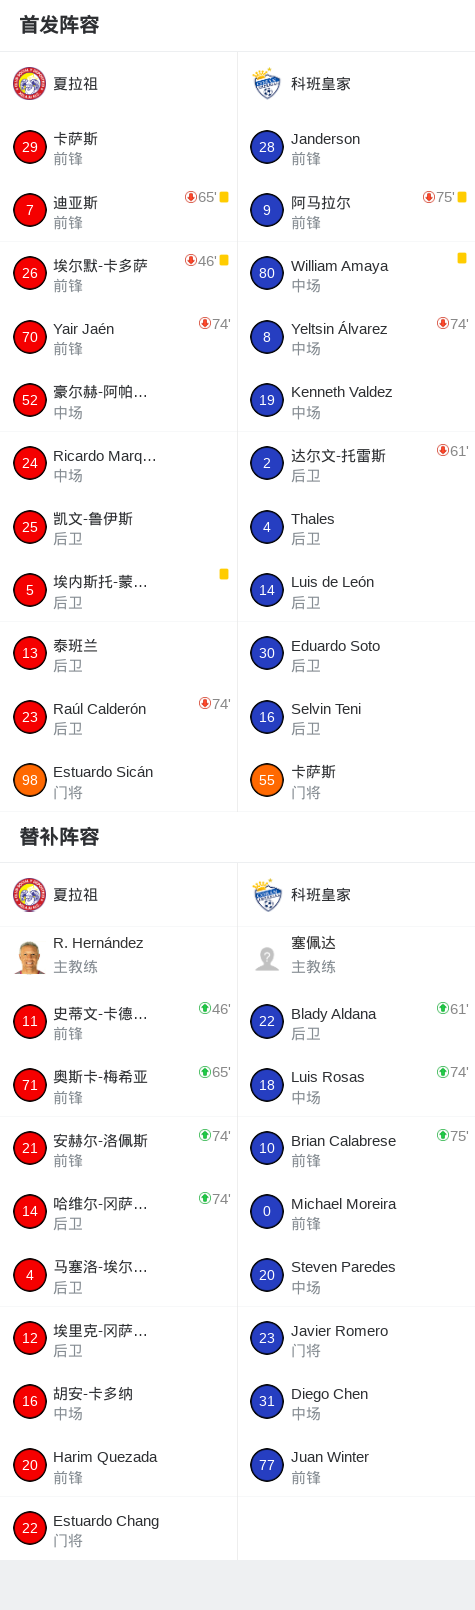
Task: Tap jersey number 29 badge for 卡萨斯
Action: pos(30,147)
